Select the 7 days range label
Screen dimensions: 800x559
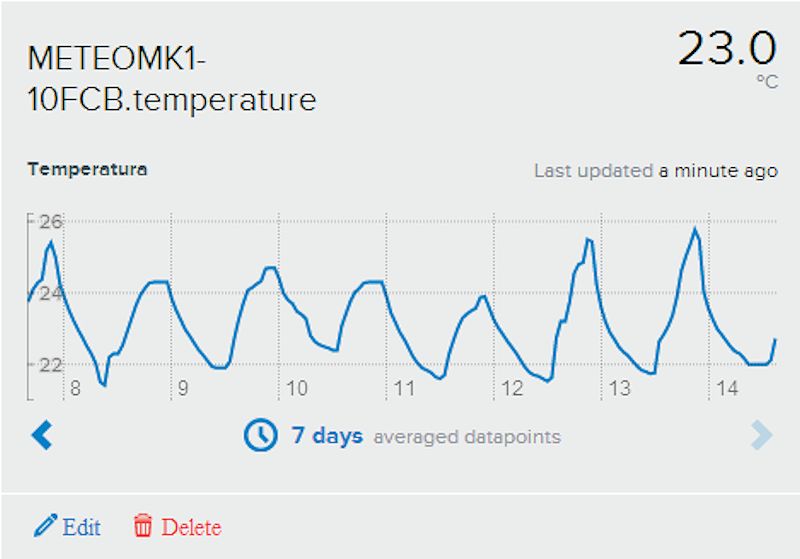tap(327, 436)
